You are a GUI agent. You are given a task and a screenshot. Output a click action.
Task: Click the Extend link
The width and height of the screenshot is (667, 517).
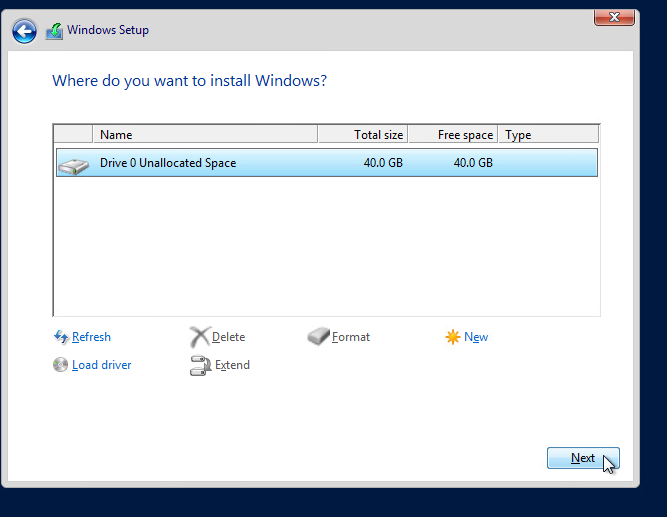[x=232, y=365]
